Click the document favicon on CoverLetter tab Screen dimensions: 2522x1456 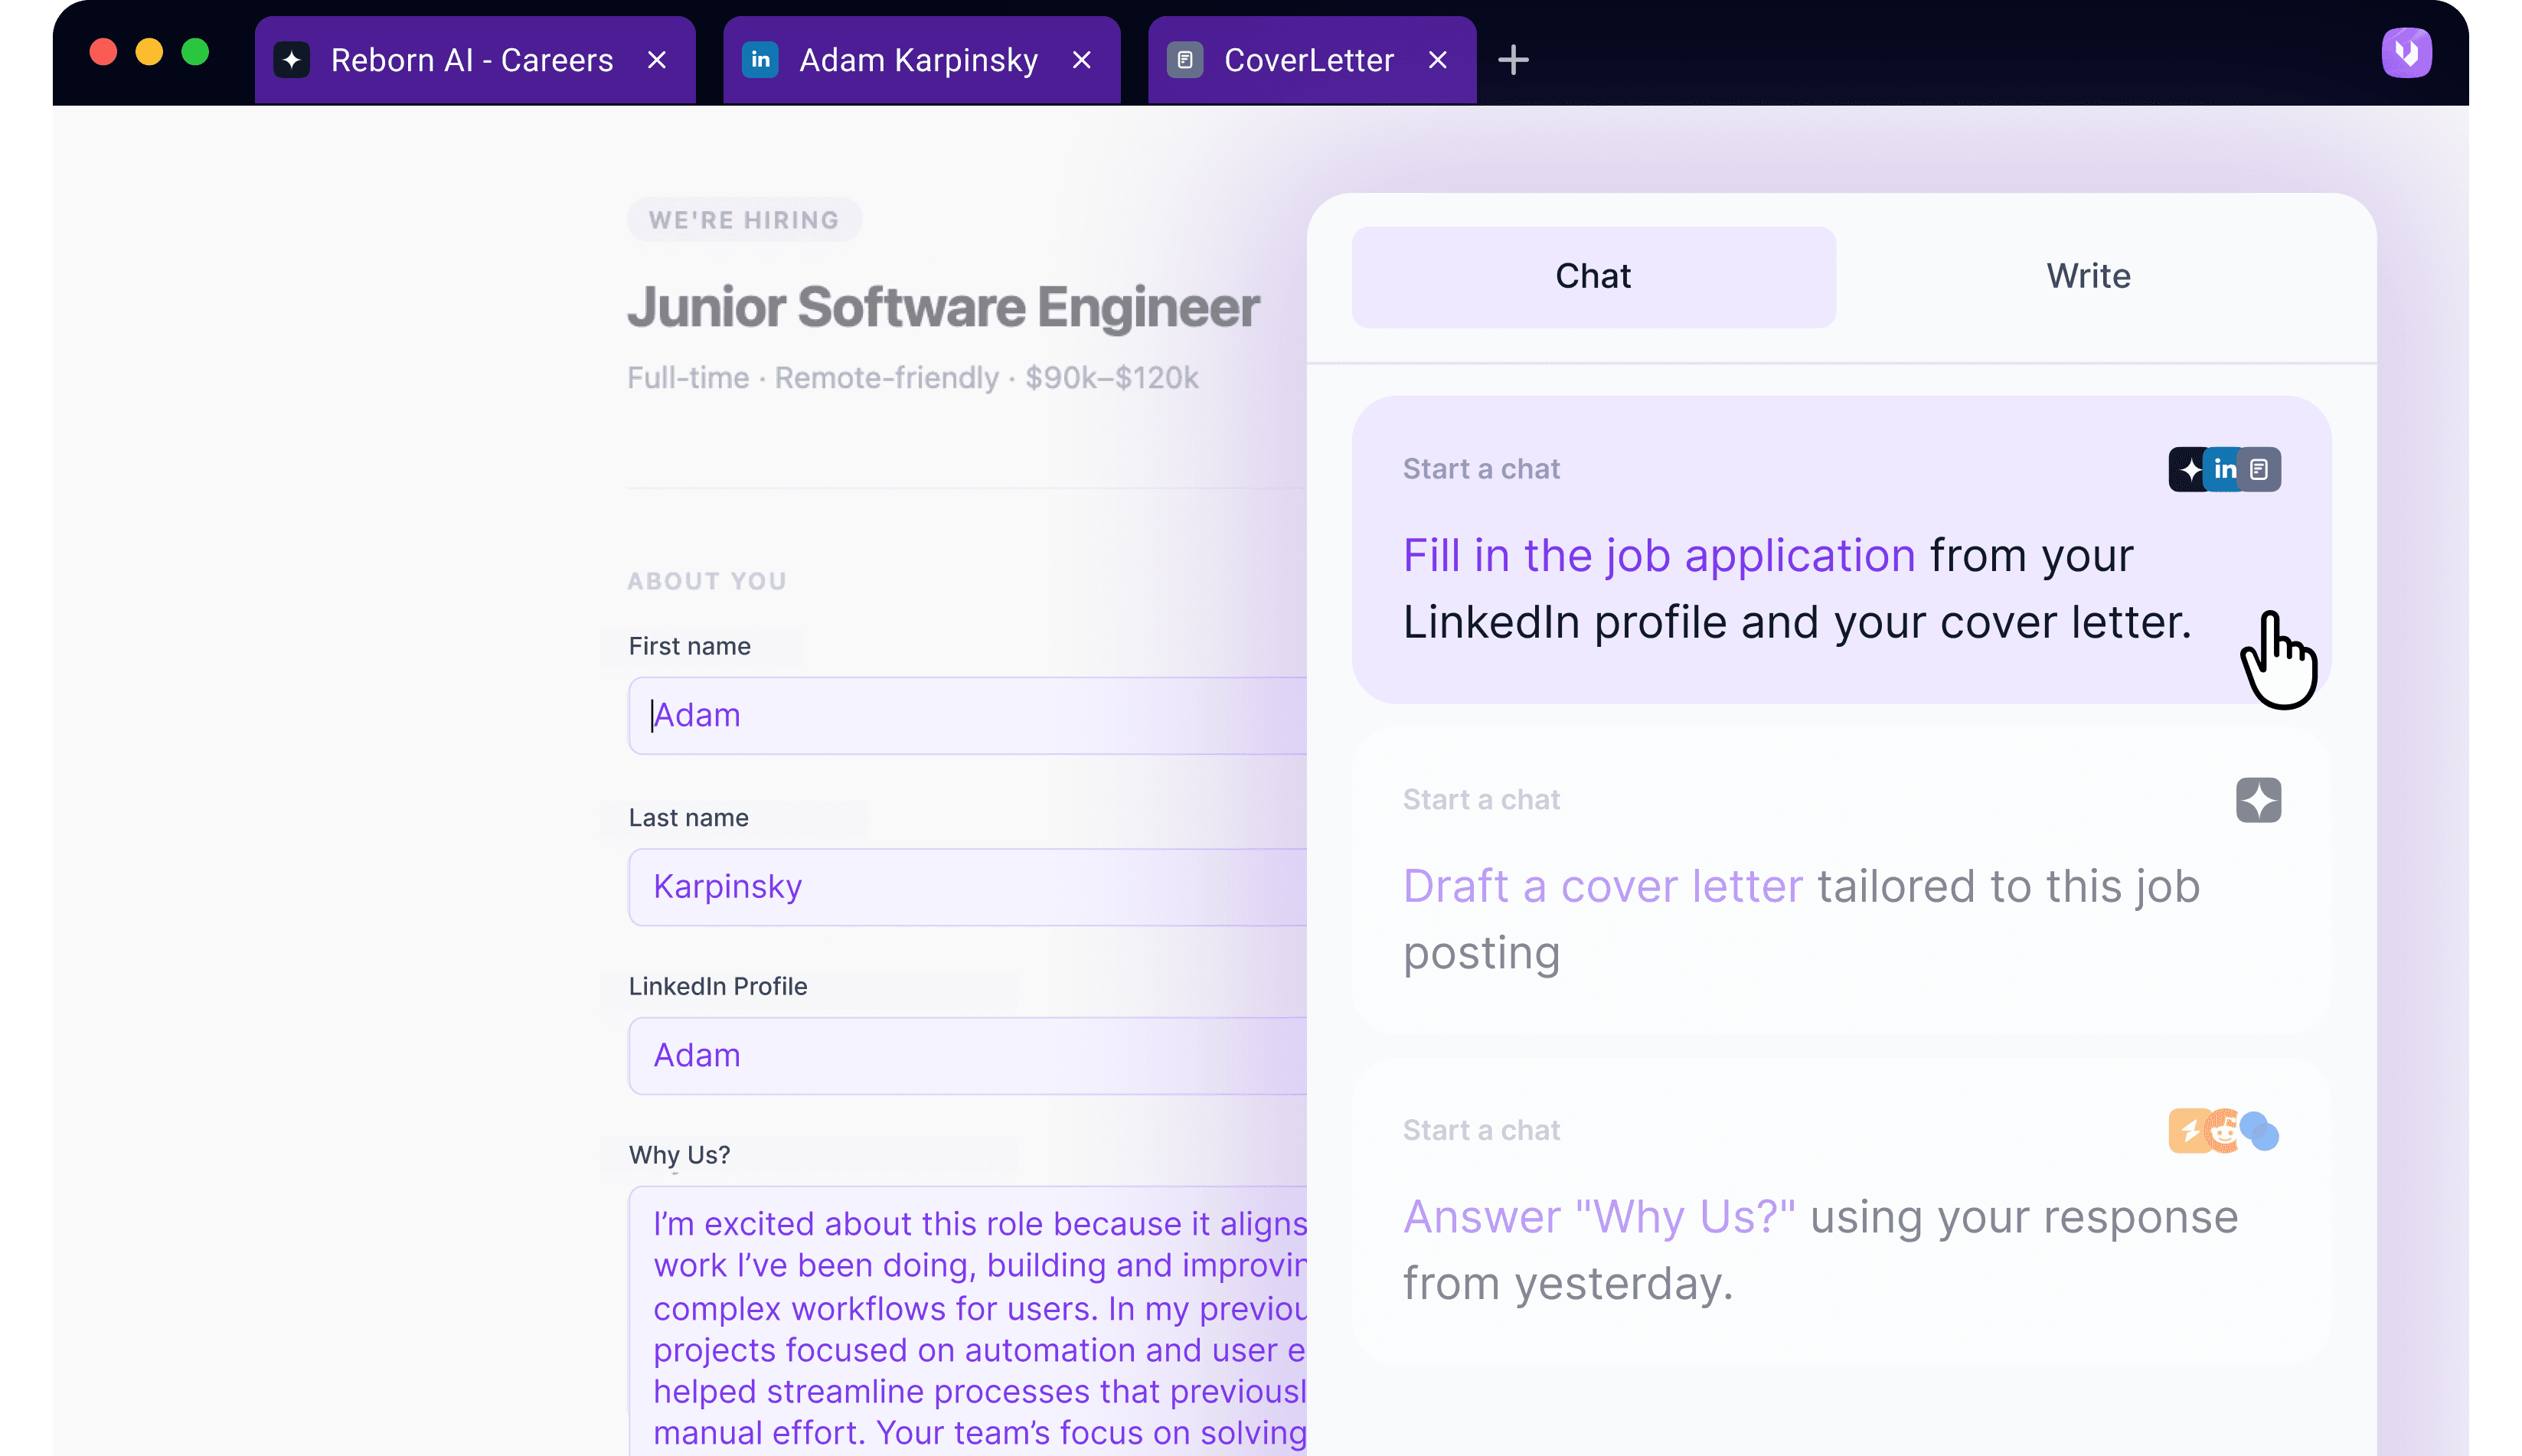click(x=1185, y=60)
